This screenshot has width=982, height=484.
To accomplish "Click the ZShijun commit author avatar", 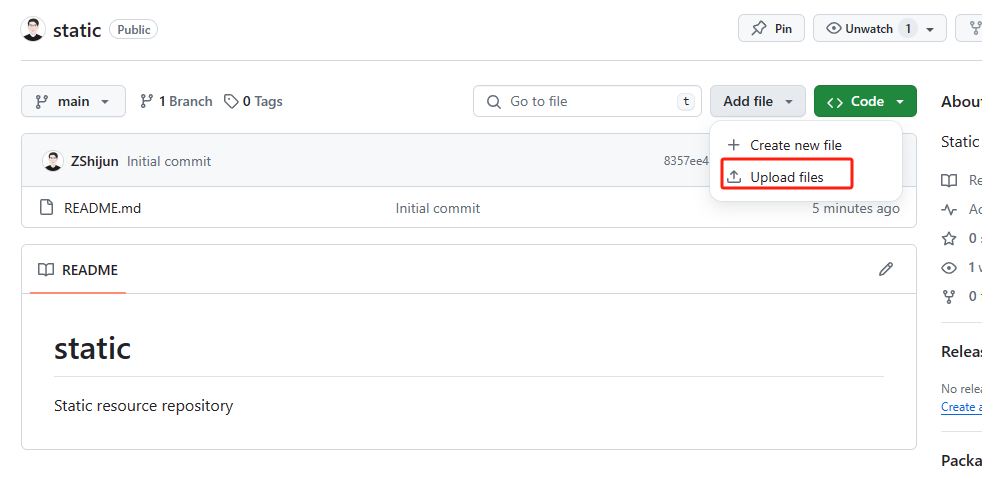I will tap(53, 161).
